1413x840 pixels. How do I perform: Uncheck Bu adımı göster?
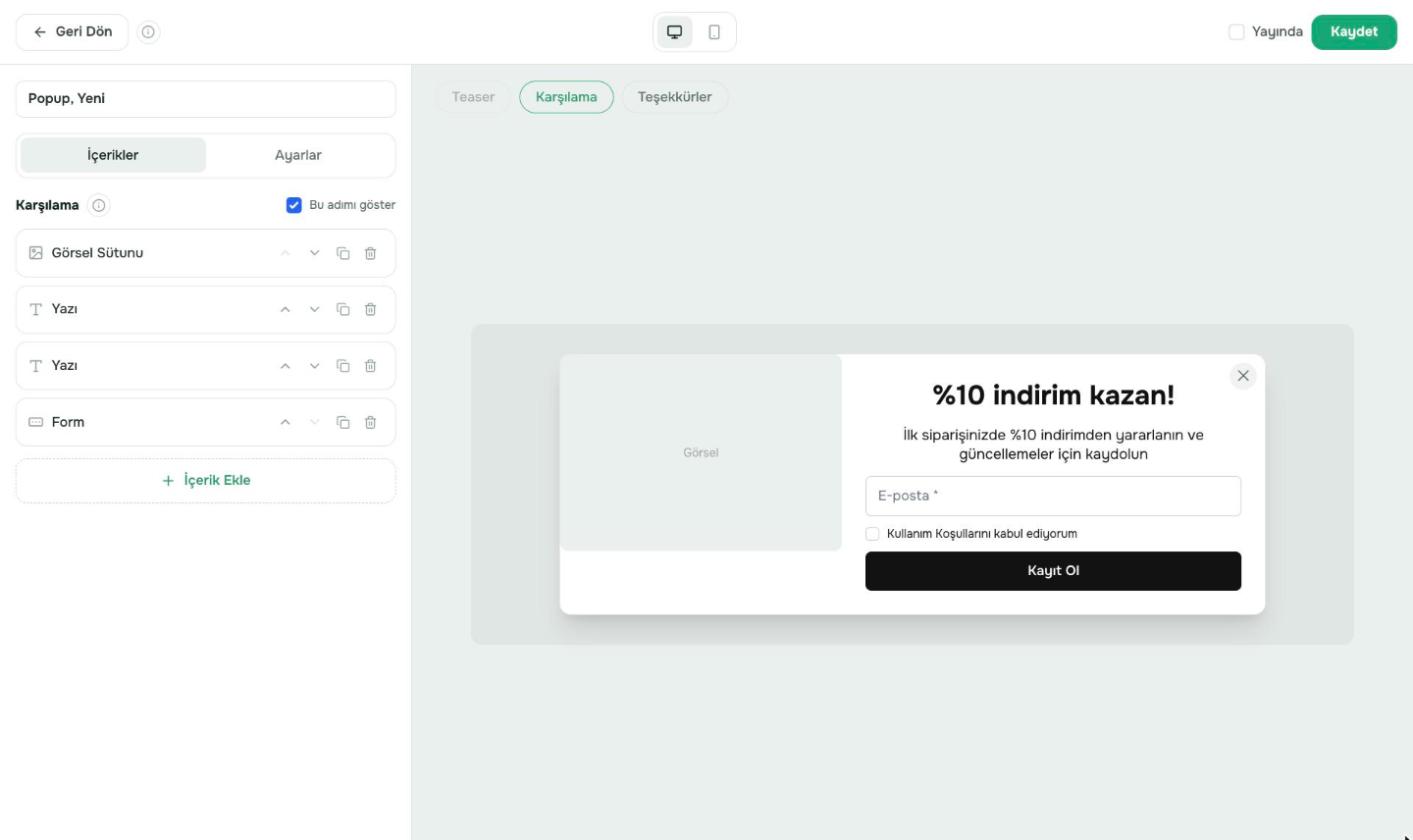[294, 205]
